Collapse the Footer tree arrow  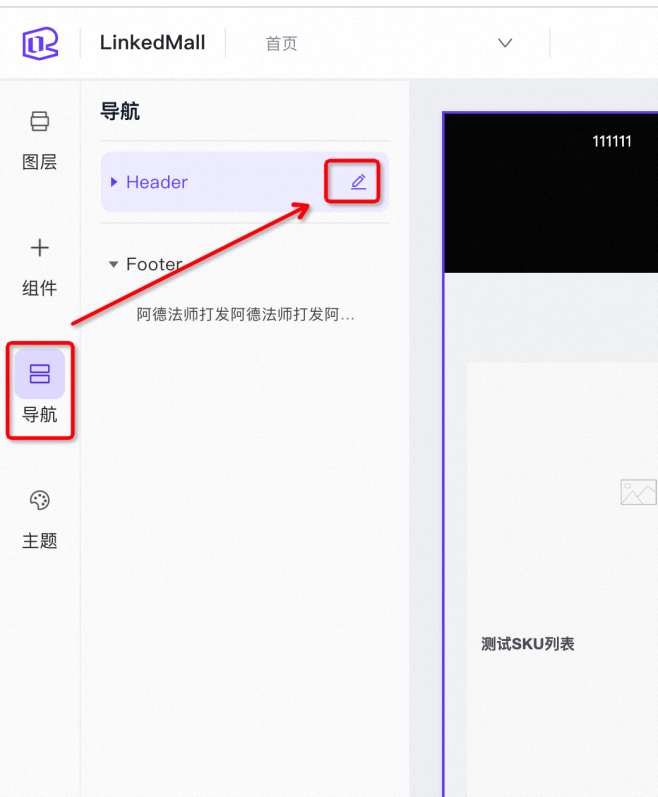coord(114,265)
